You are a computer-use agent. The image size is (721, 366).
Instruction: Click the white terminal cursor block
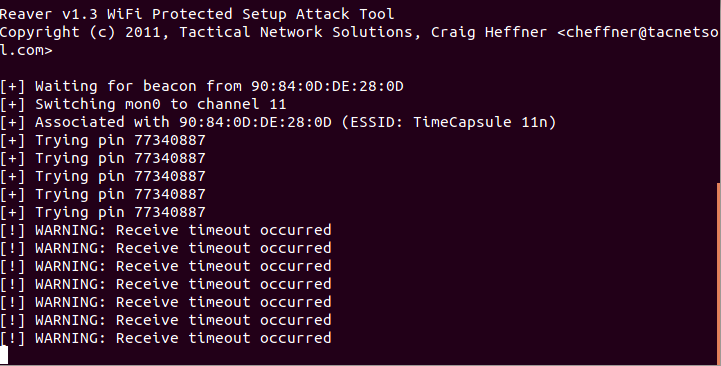(4, 355)
